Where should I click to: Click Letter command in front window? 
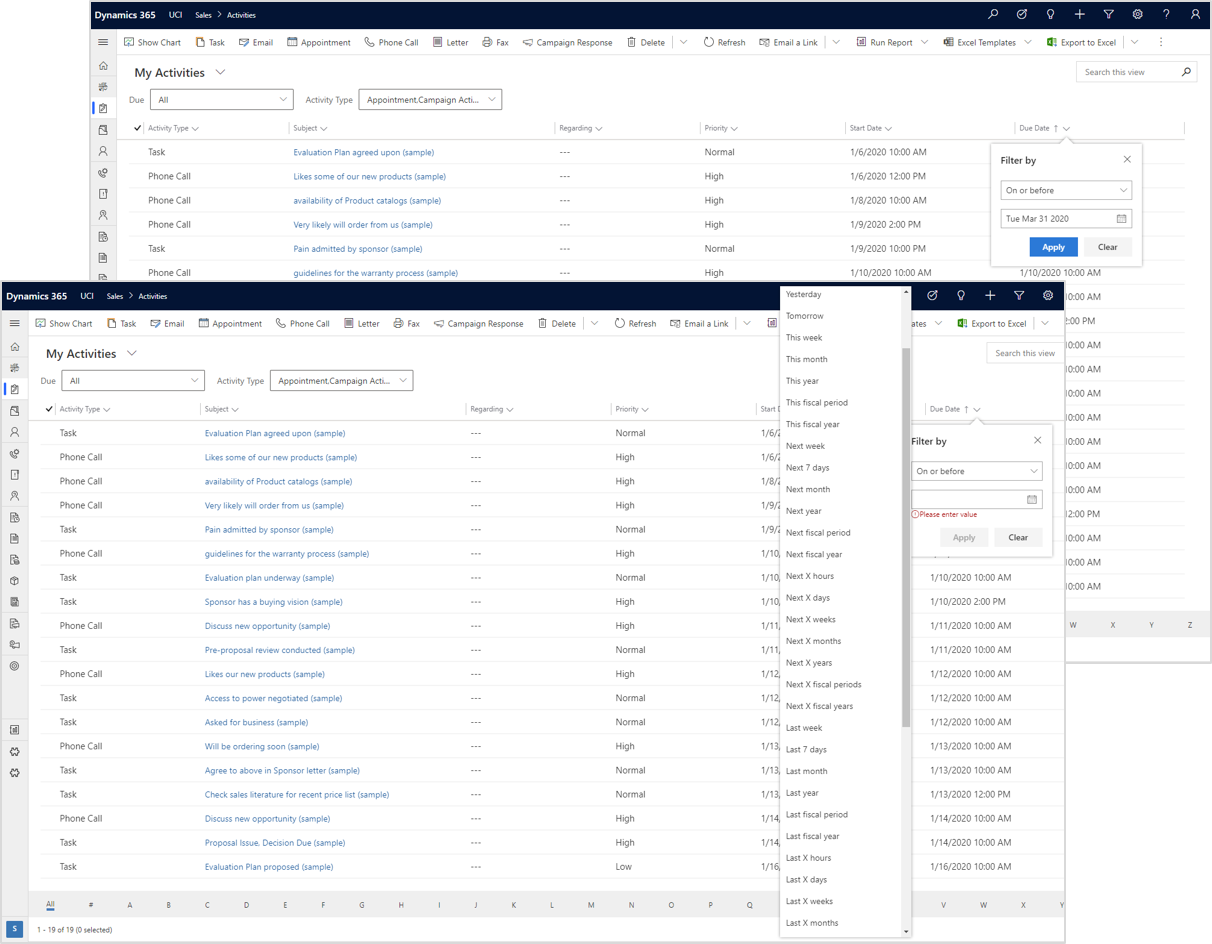tap(361, 323)
